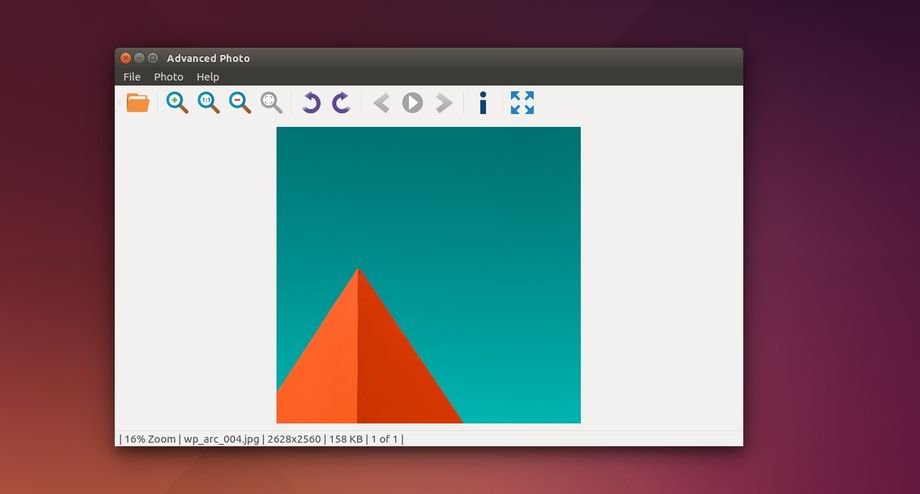Close the Advanced Photo window
Viewport: 920px width, 494px height.
point(125,58)
